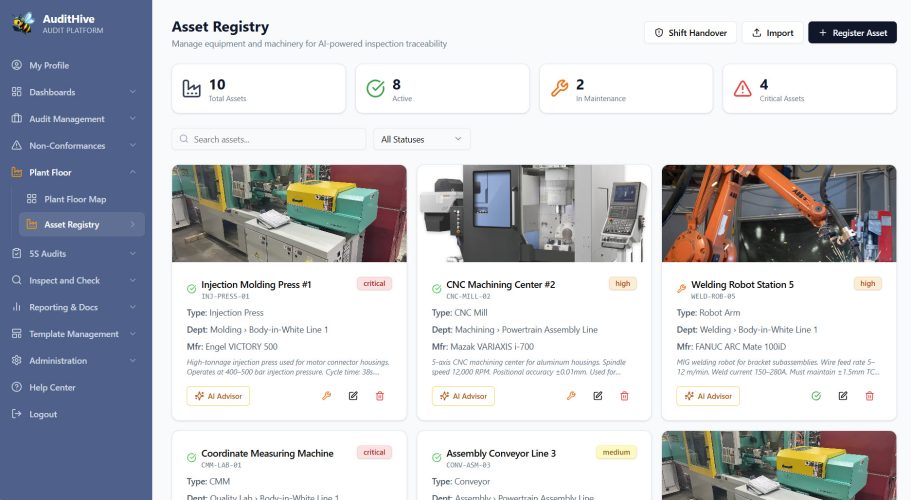
Task: Click high badge on CNC Machining Center
Action: (x=623, y=283)
